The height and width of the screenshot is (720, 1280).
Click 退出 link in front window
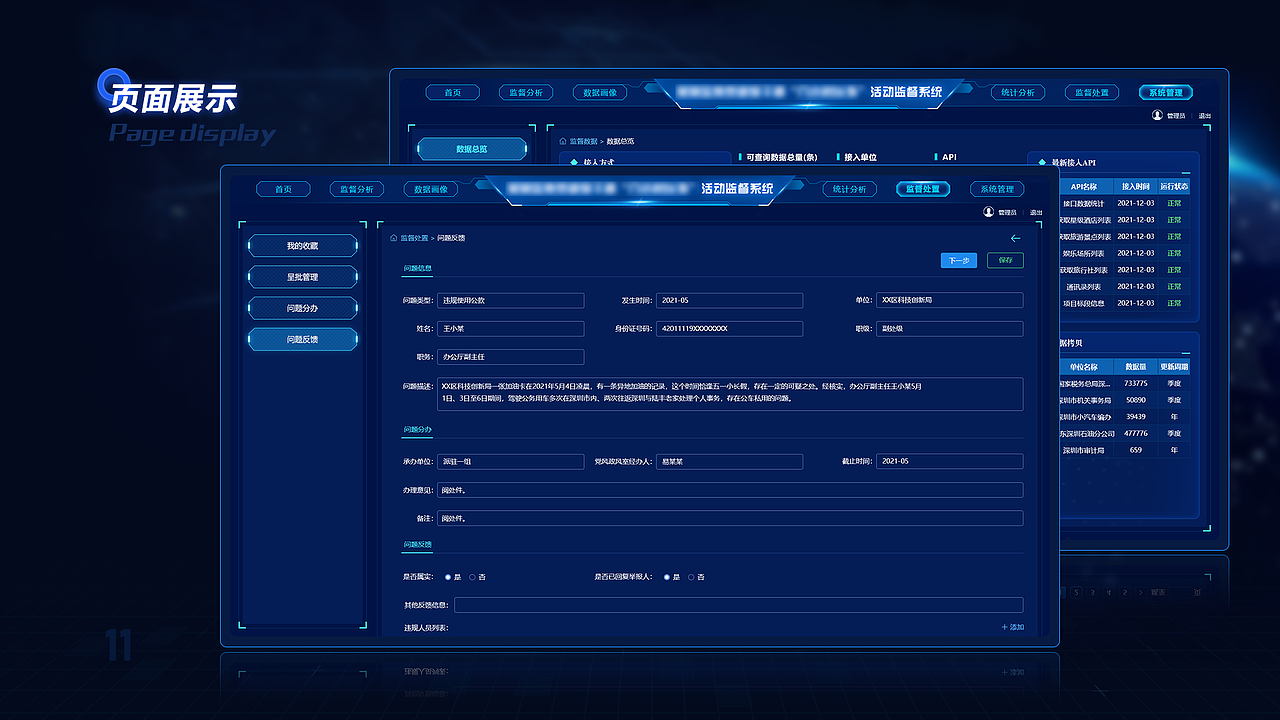click(x=1036, y=212)
